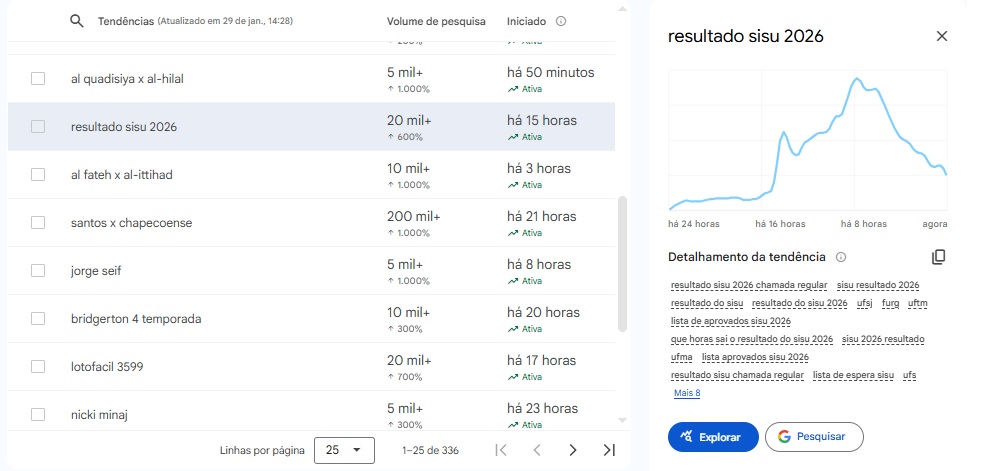Open the lista de espera sisu query link
The height and width of the screenshot is (471, 1000).
[853, 375]
